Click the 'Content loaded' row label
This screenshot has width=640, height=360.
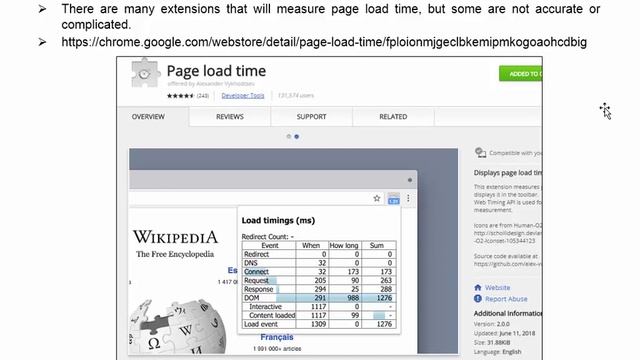[x=272, y=315]
